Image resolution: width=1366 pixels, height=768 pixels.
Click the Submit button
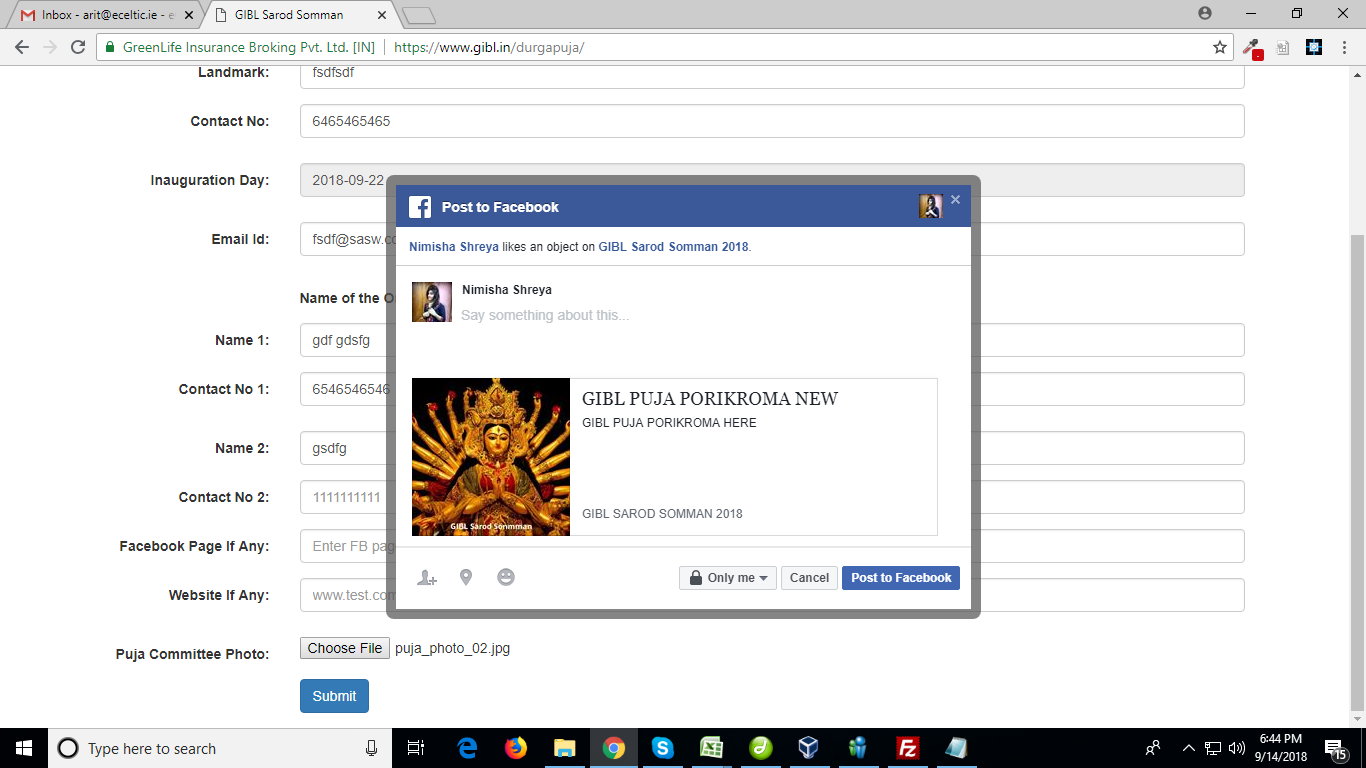(x=334, y=696)
